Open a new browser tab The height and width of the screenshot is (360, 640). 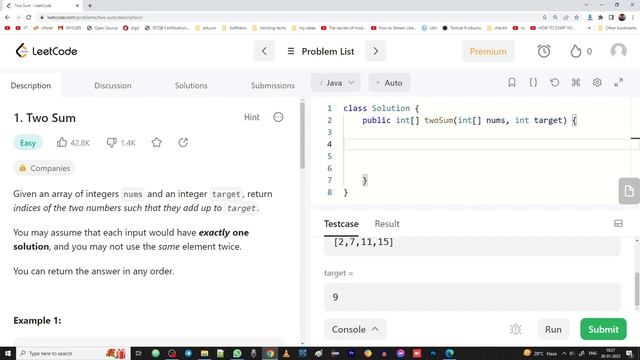(x=90, y=5)
